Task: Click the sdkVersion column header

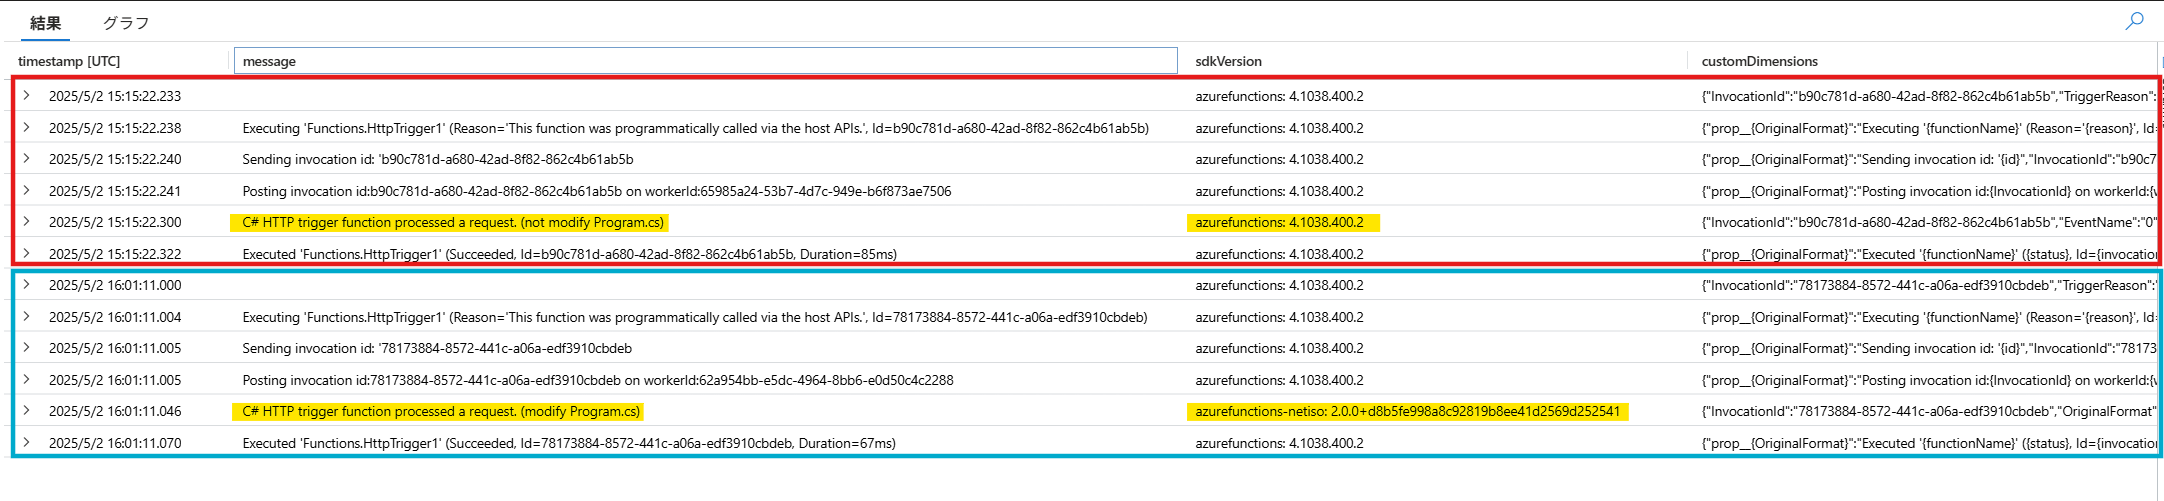Action: [x=1228, y=61]
